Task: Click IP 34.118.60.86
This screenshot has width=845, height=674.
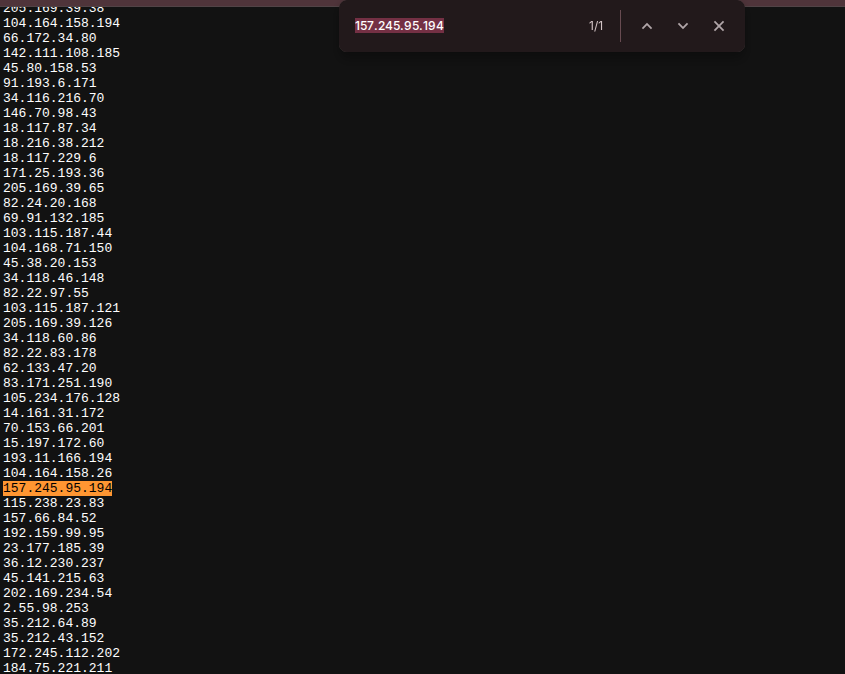Action: (x=50, y=338)
